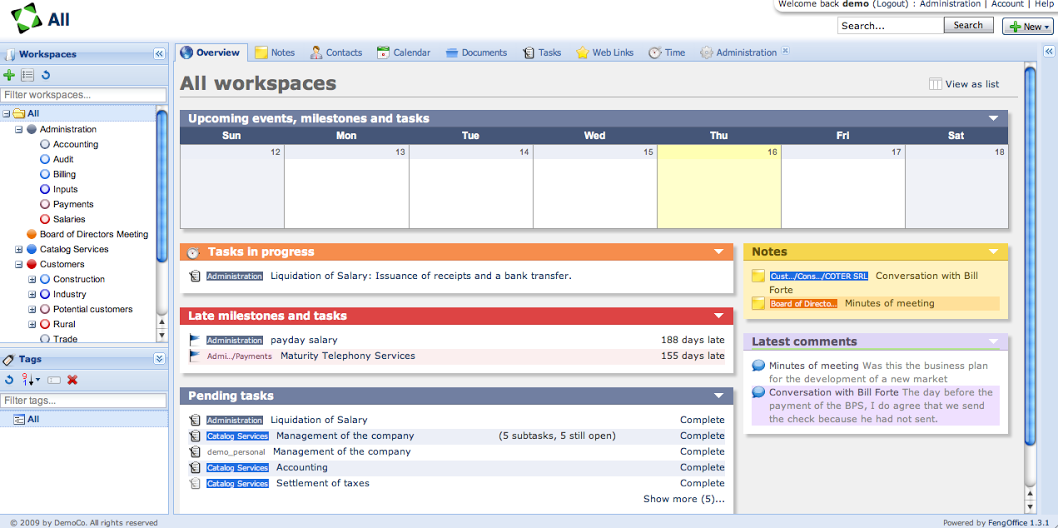Select Board of Directors Meeting workspace

pyautogui.click(x=93, y=234)
